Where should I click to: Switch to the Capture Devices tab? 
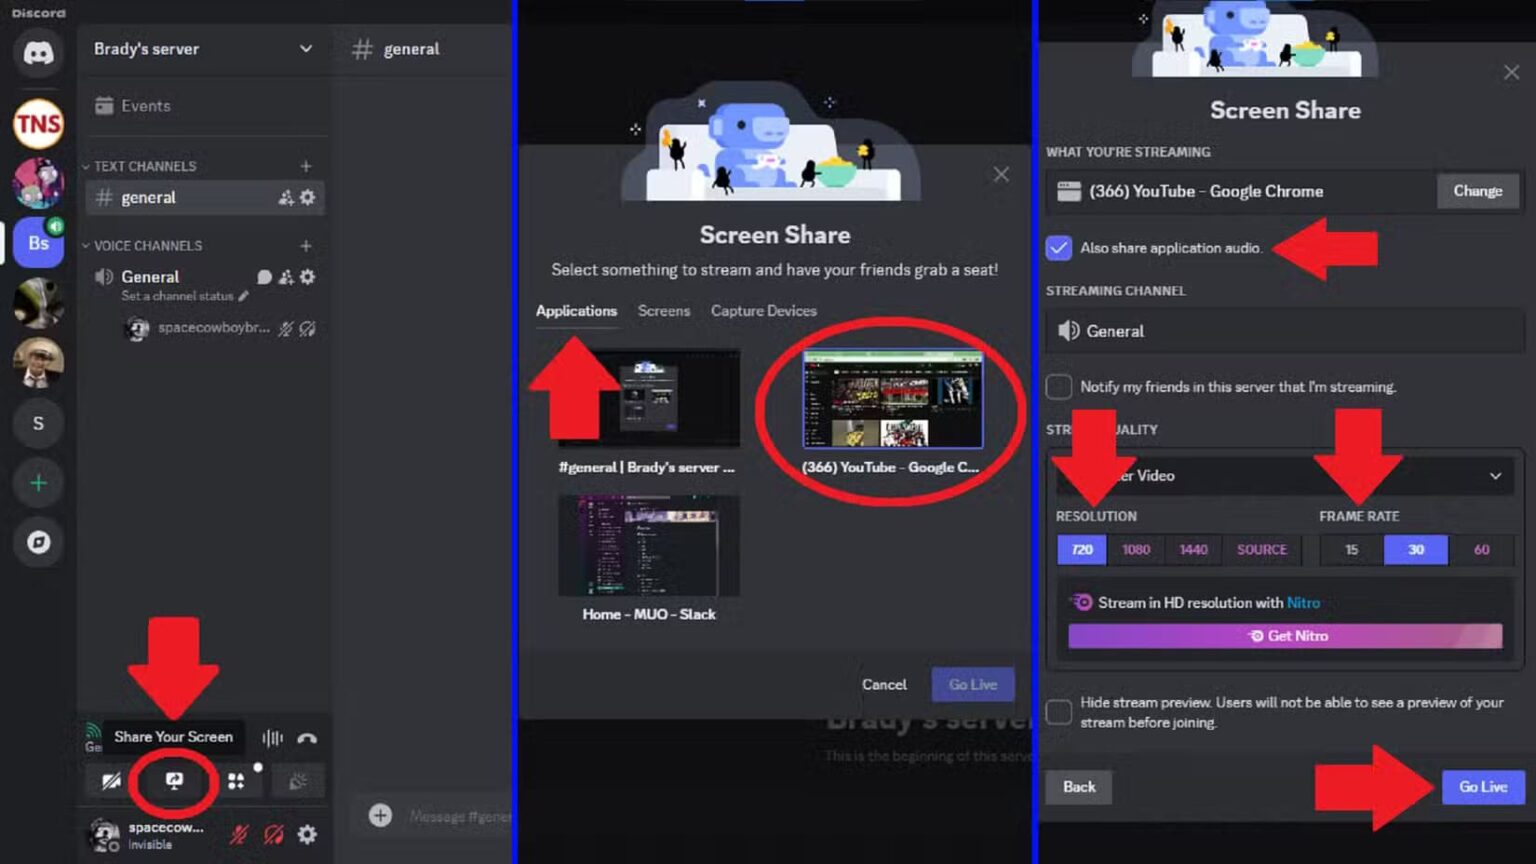764,311
